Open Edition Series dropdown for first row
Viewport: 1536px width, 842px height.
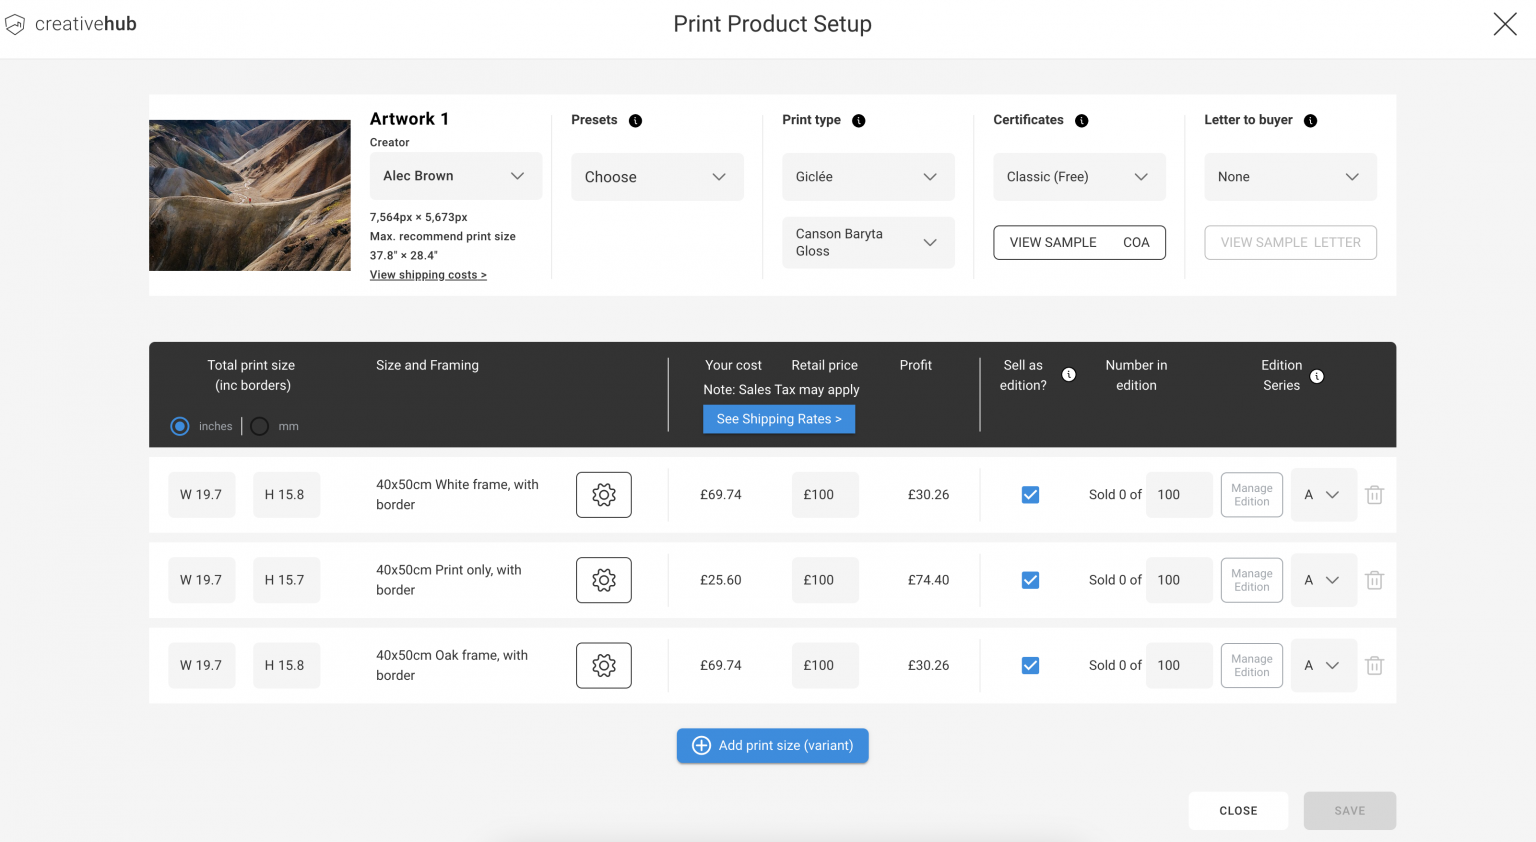(x=1324, y=494)
